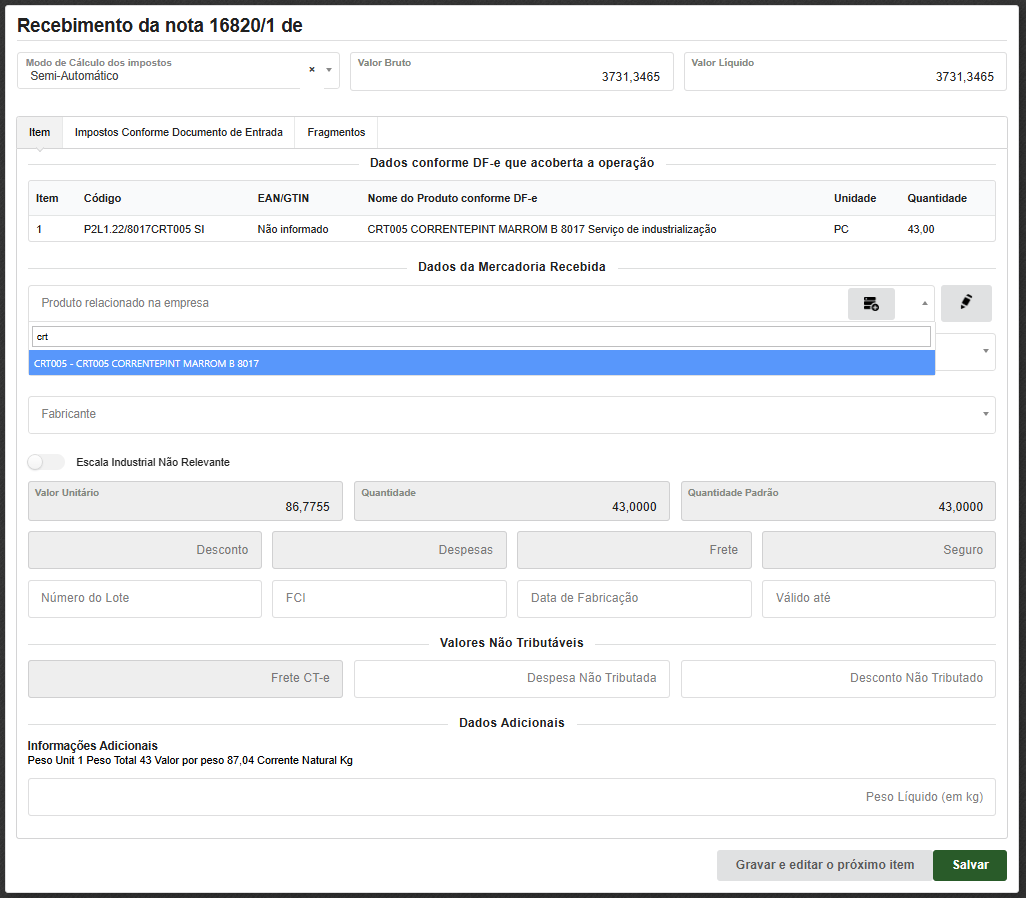Click the Despesa Não Tributada field
Screen dimensions: 1026x898
point(511,679)
